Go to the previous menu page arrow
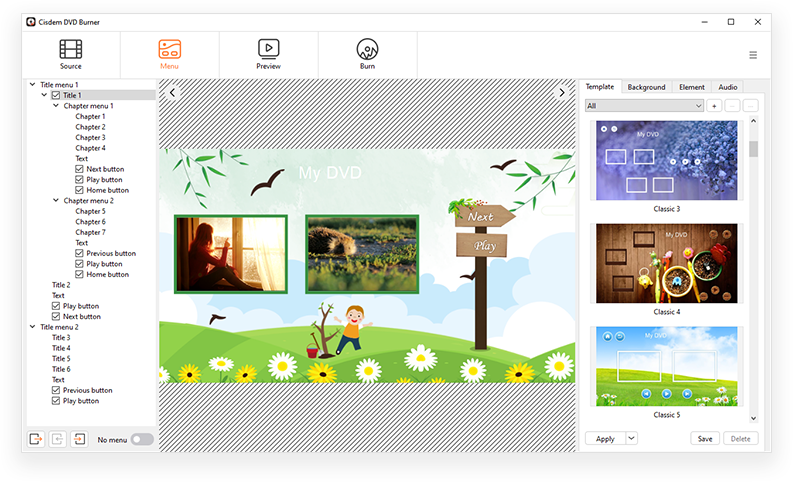Image resolution: width=793 pixels, height=482 pixels. 172,93
